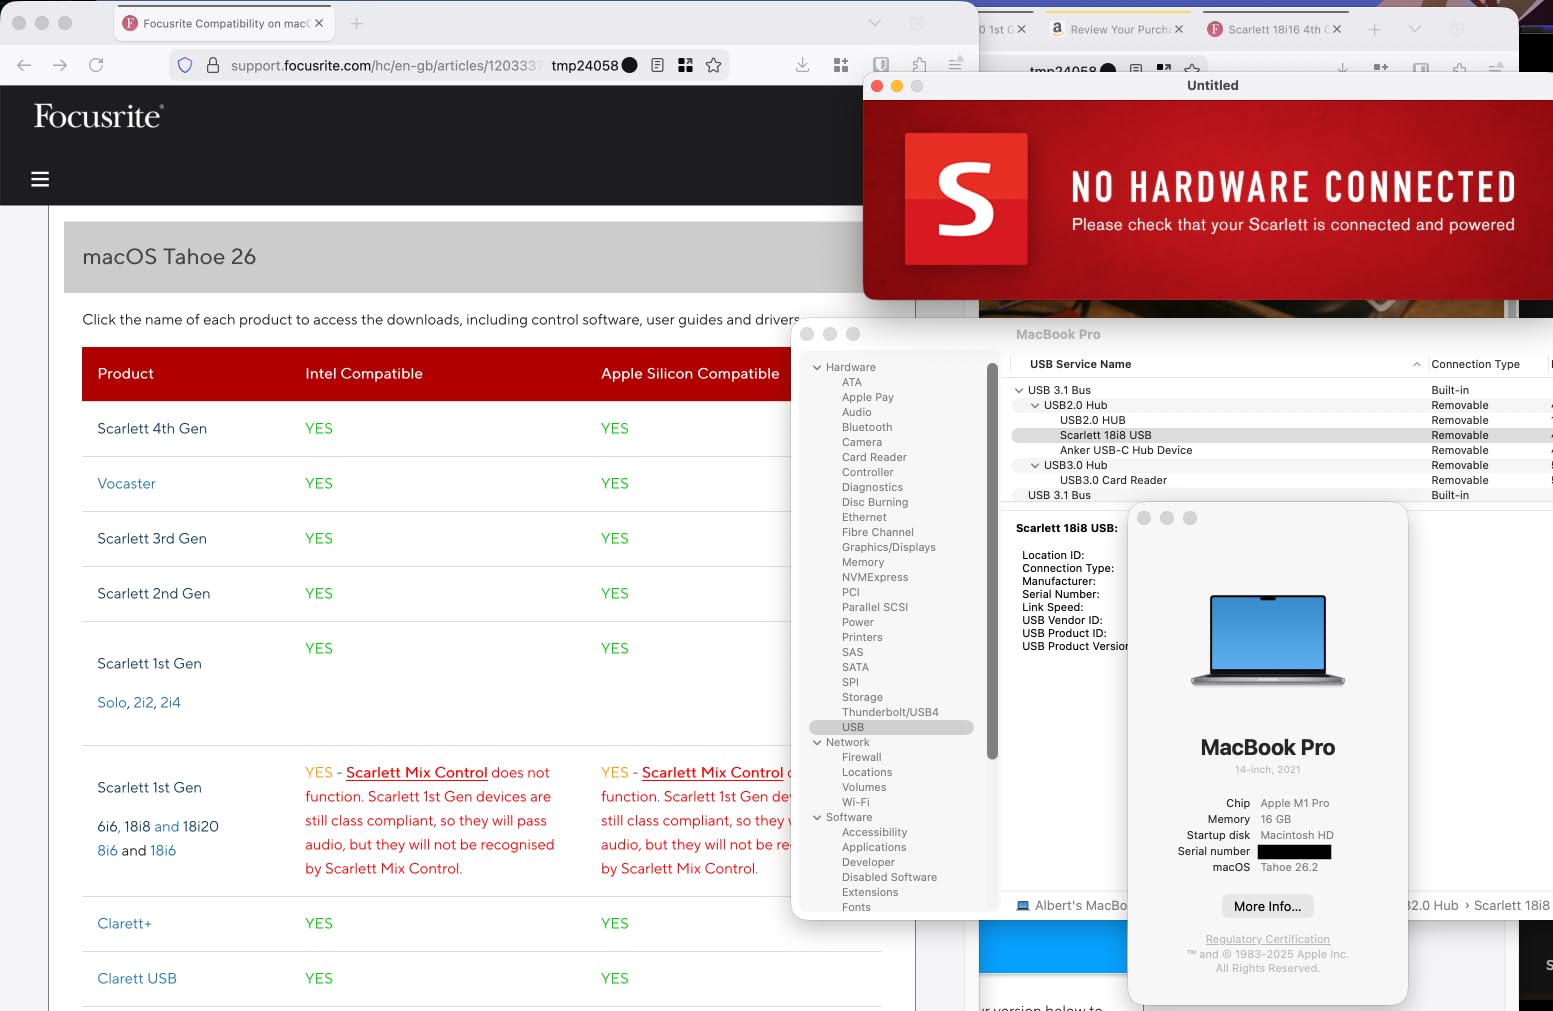
Task: Select Graphics/Displays in the sidebar
Action: pos(889,548)
